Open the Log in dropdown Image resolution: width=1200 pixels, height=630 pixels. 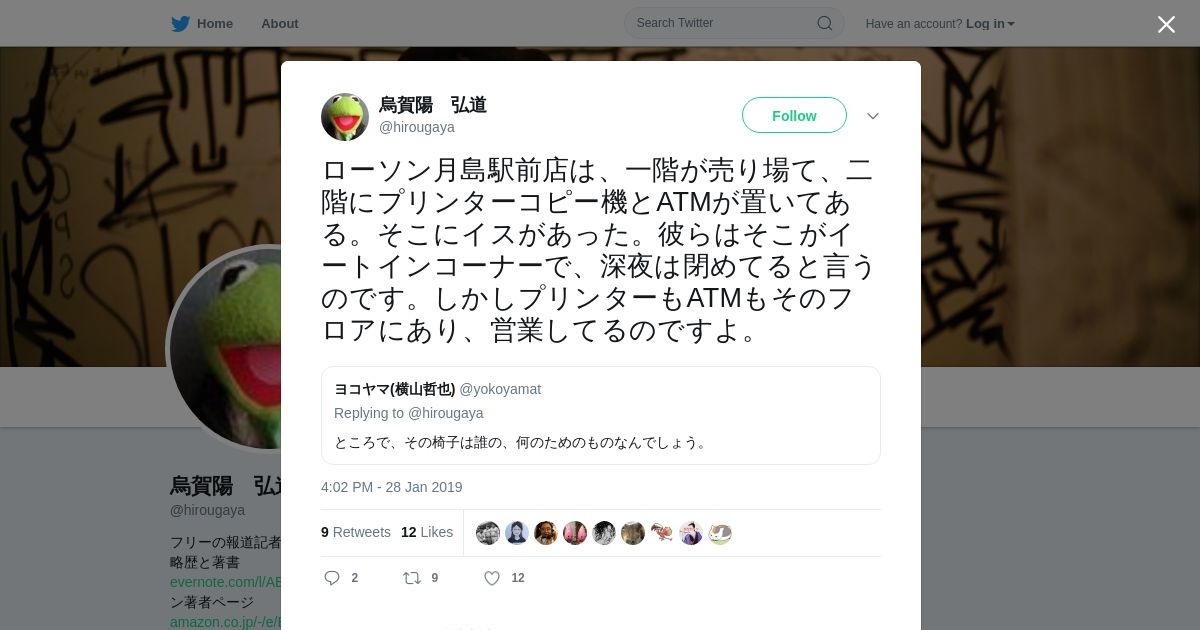[990, 24]
